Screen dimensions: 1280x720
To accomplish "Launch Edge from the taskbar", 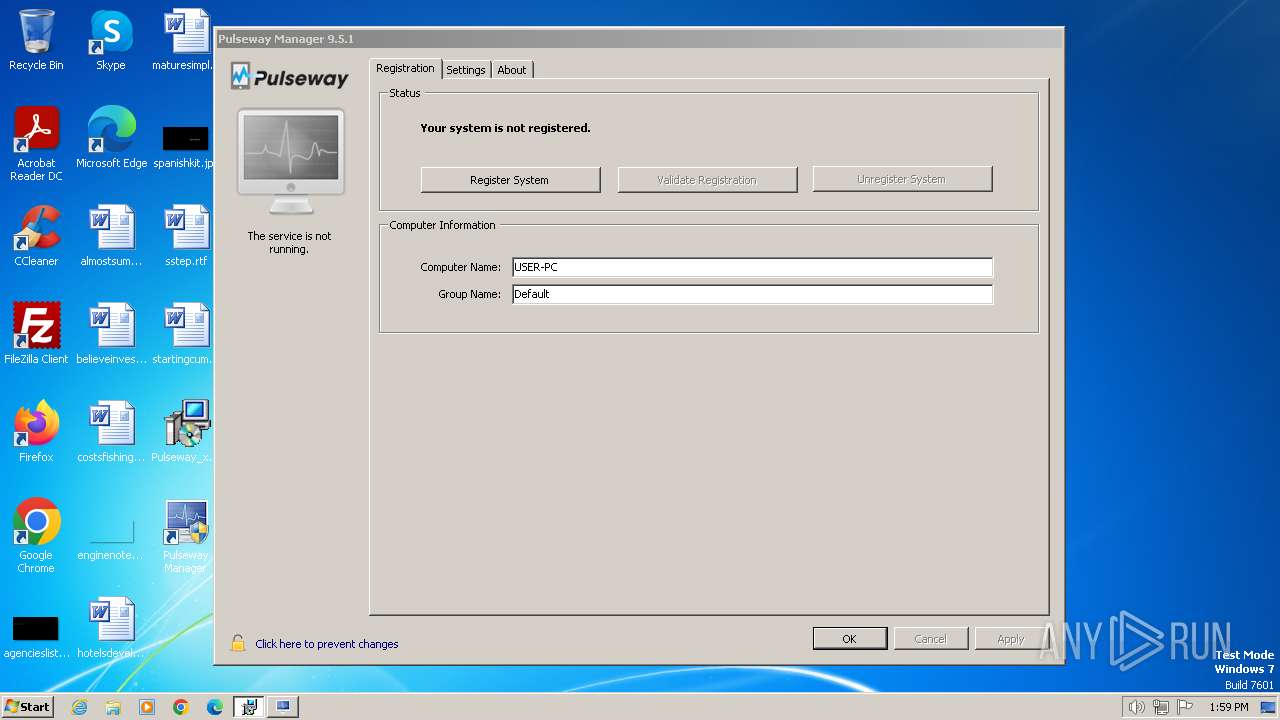I will (x=215, y=707).
